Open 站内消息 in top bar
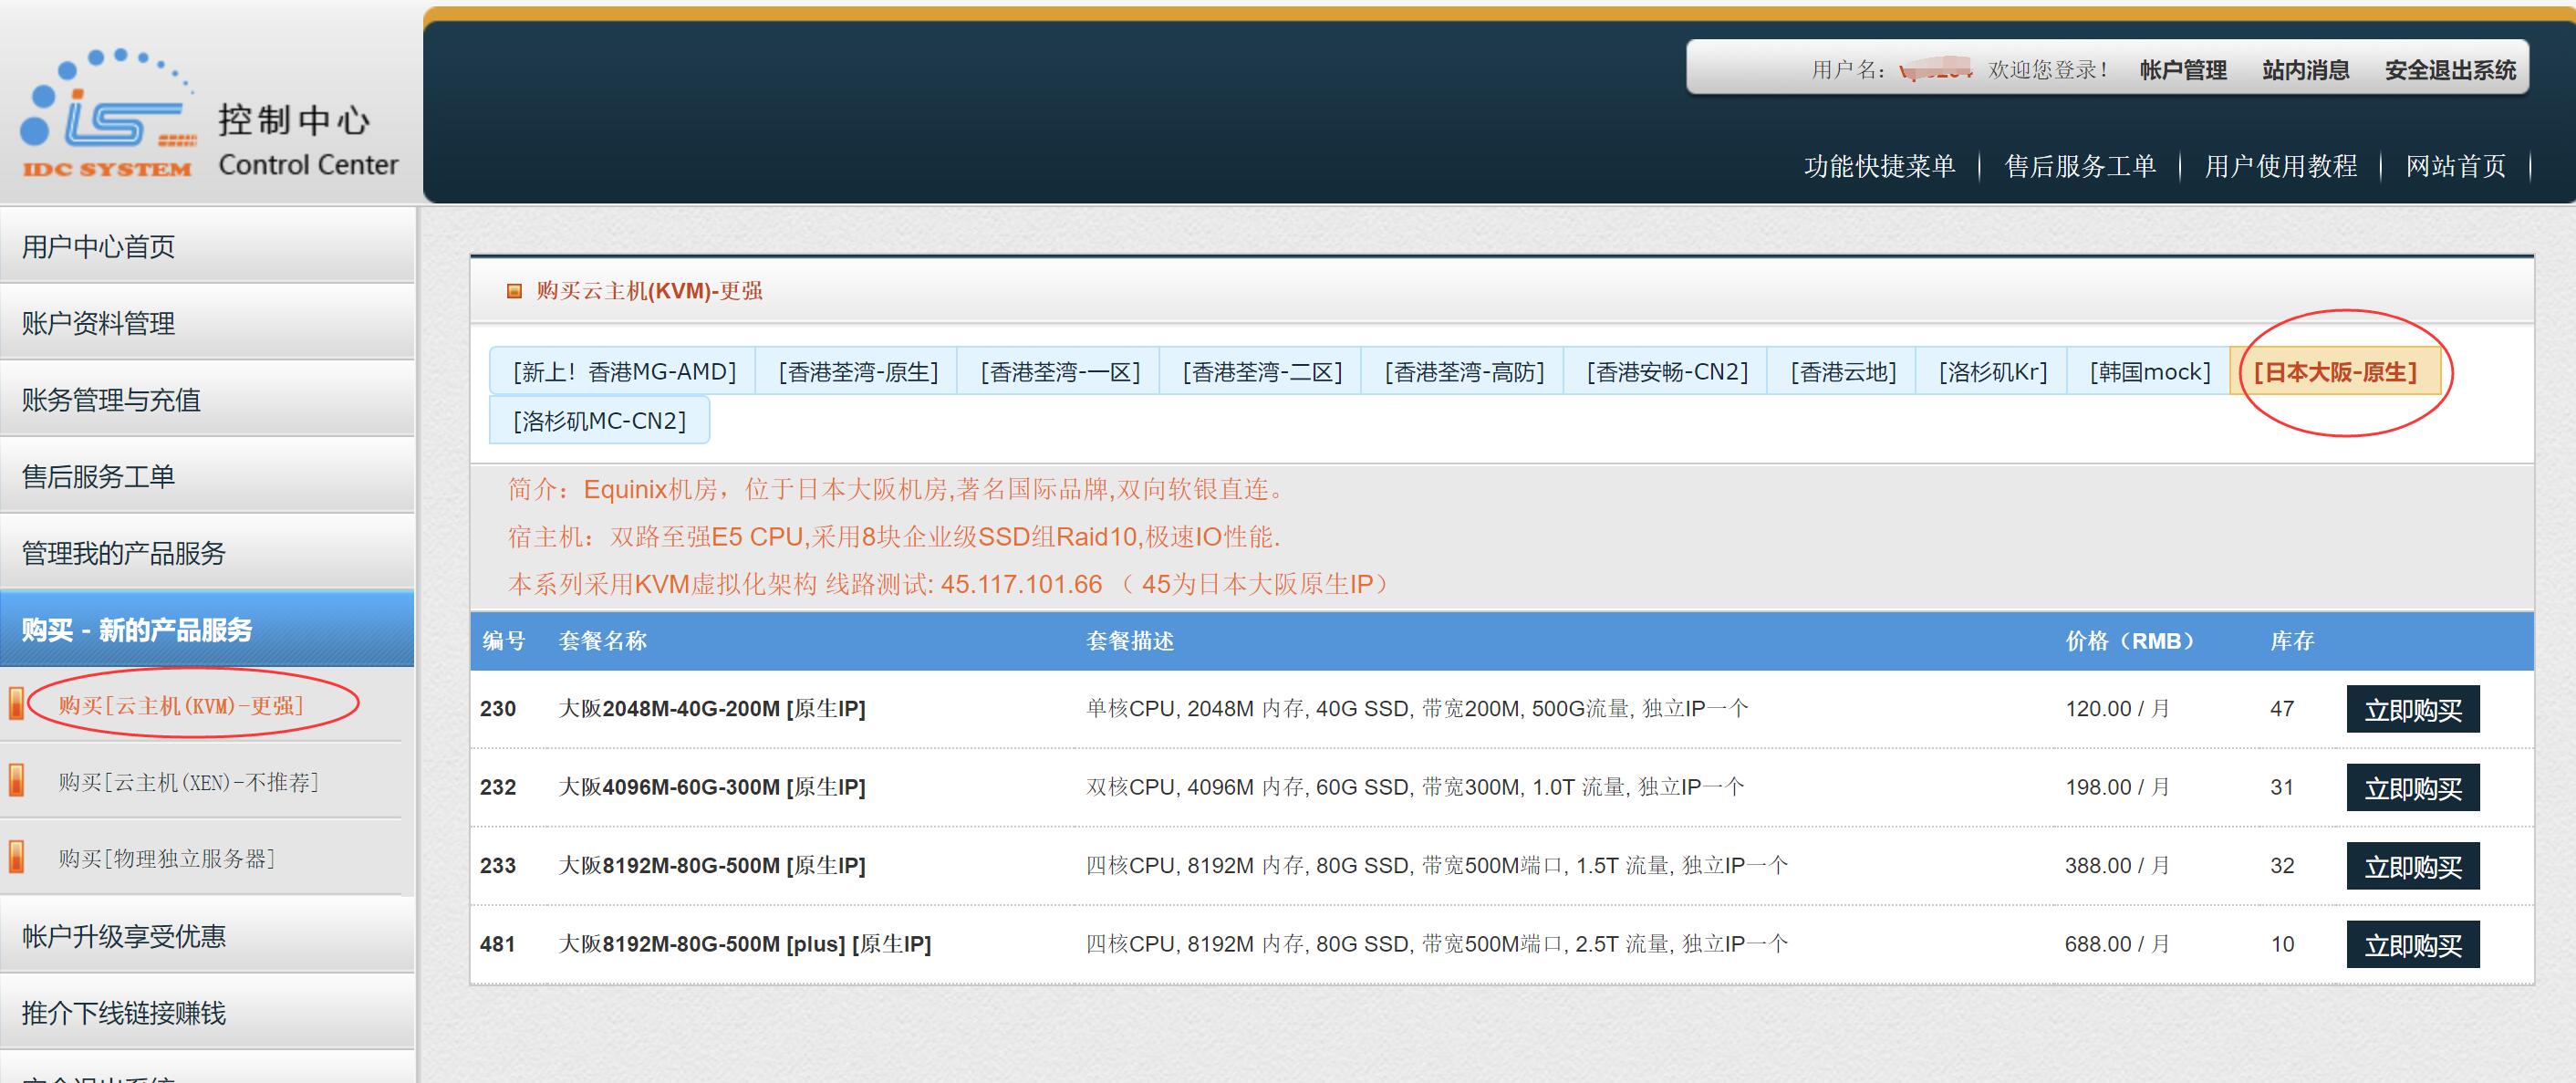The width and height of the screenshot is (2576, 1083). (x=2306, y=70)
